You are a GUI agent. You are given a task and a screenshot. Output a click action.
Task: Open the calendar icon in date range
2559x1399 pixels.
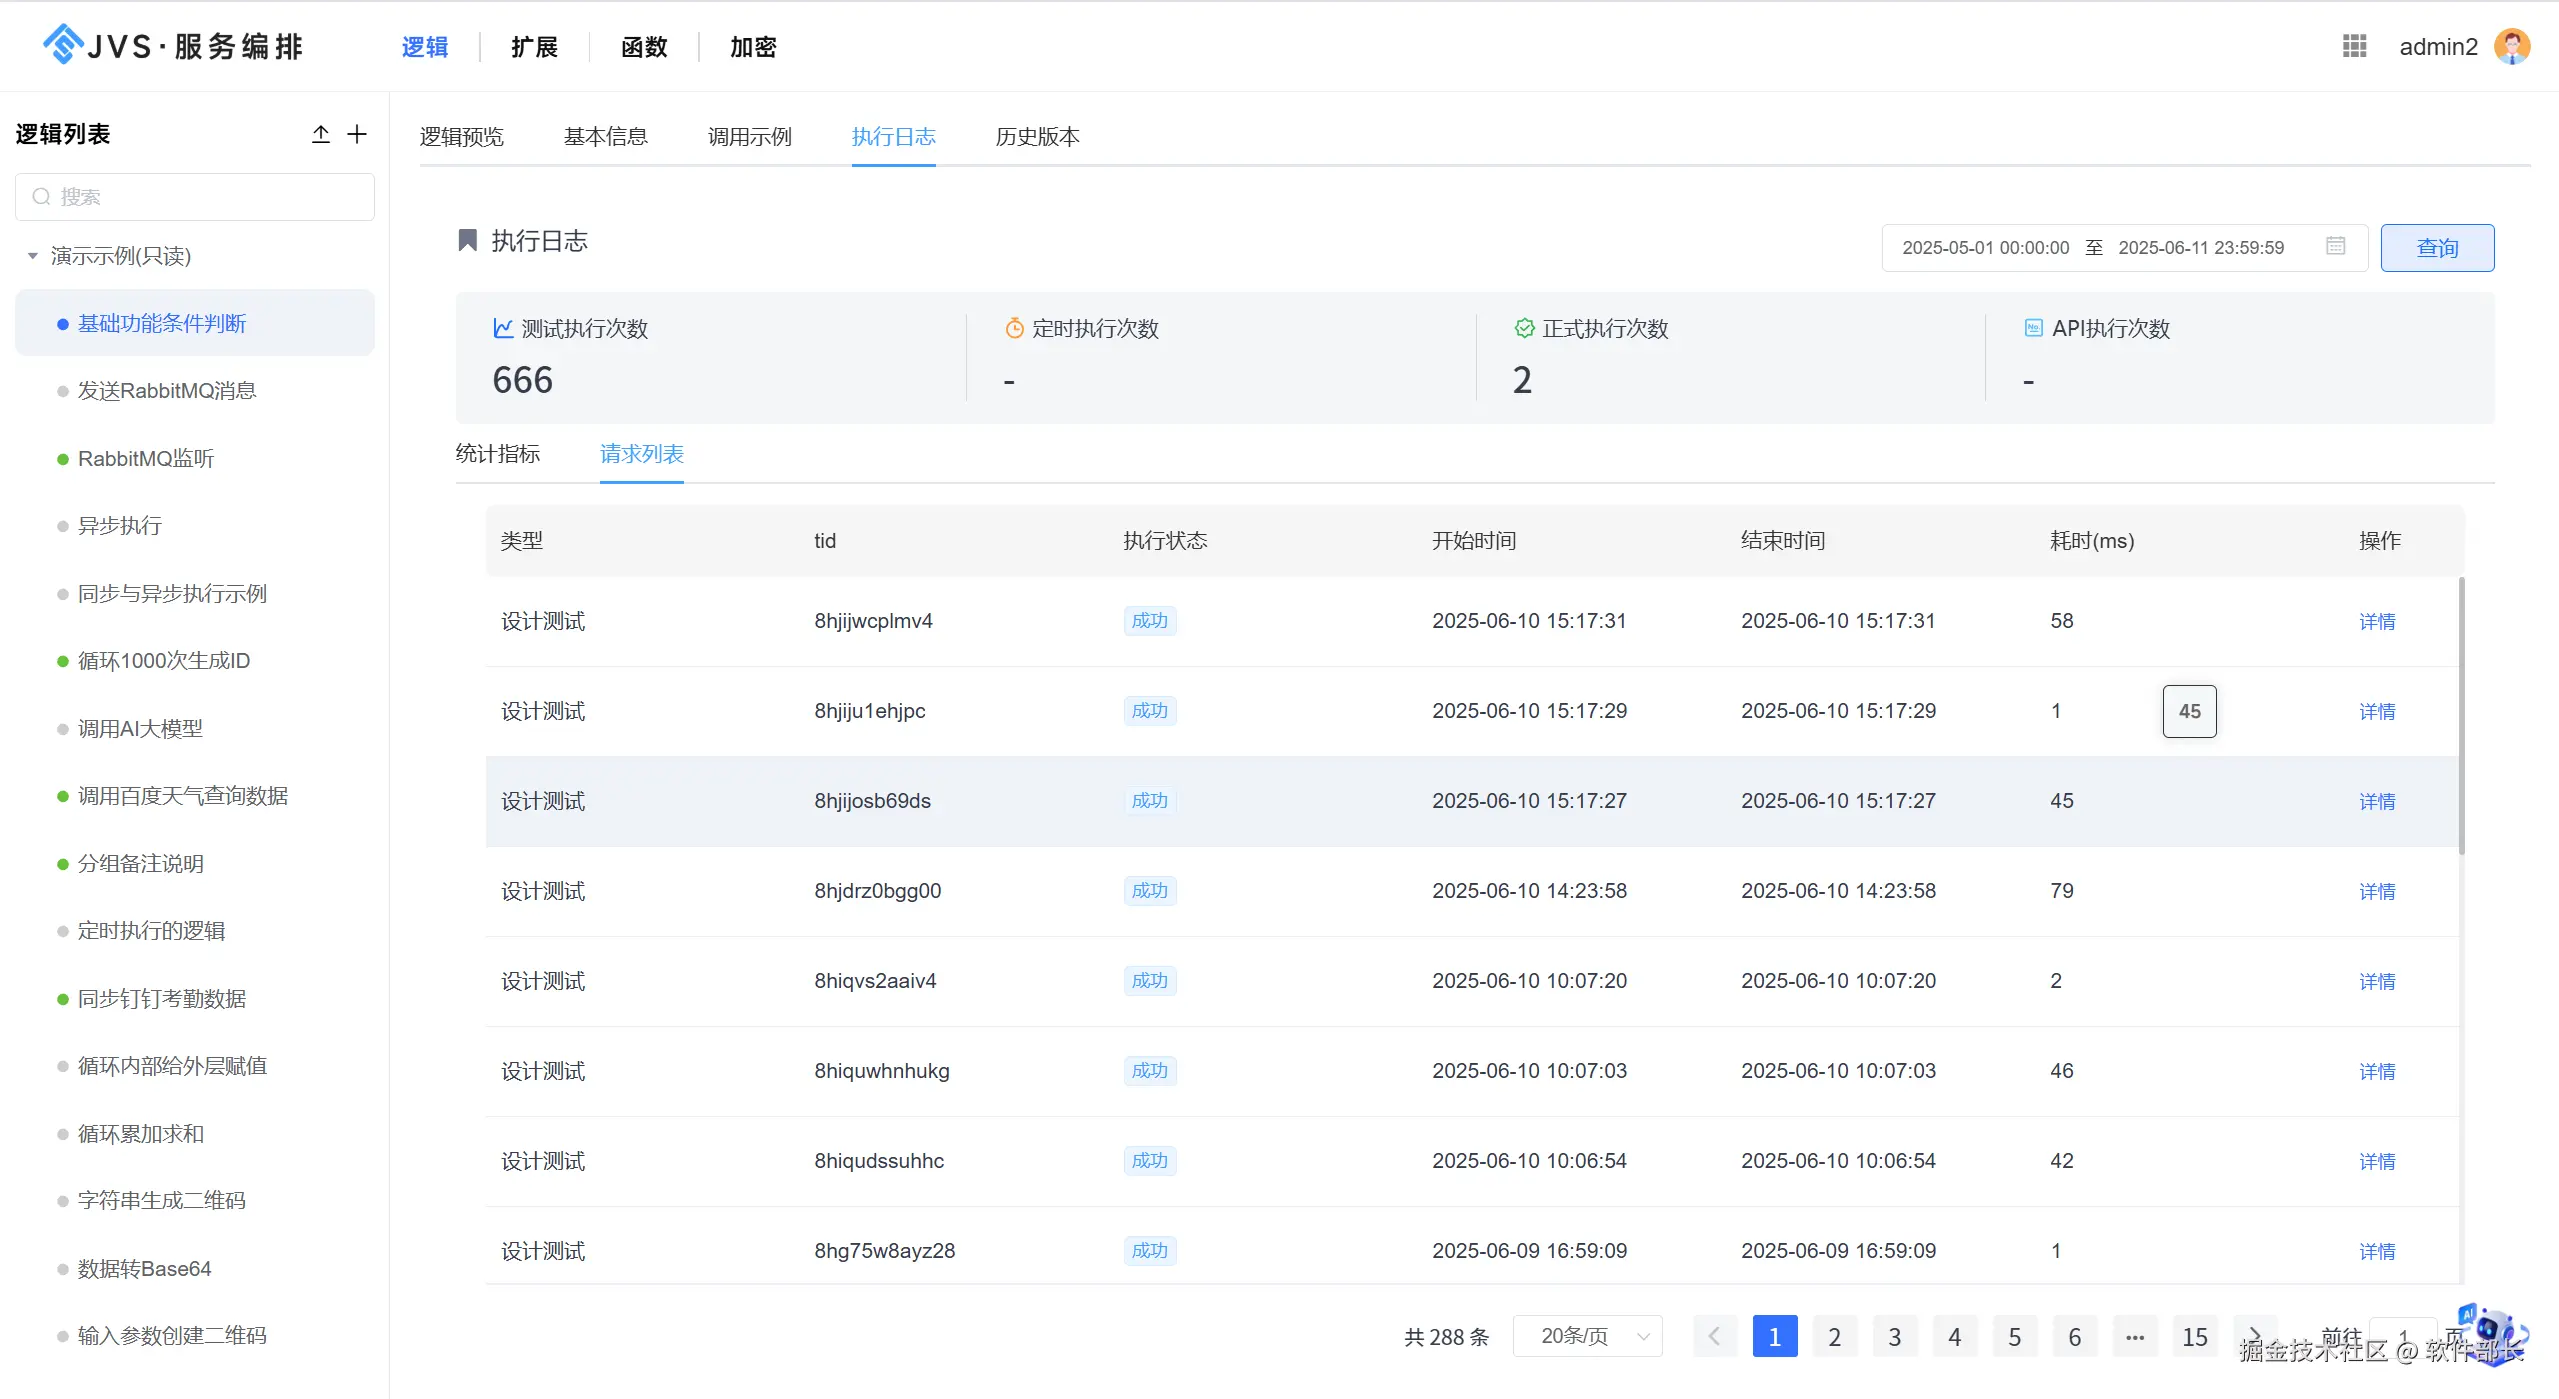2335,246
